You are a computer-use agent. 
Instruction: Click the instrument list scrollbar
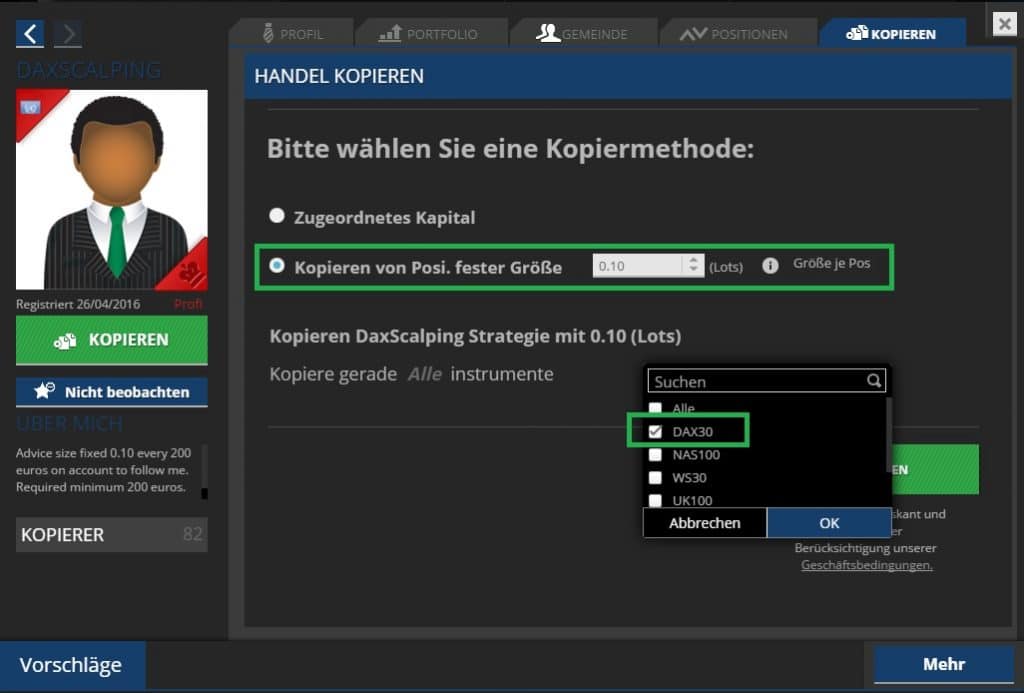coord(887,435)
